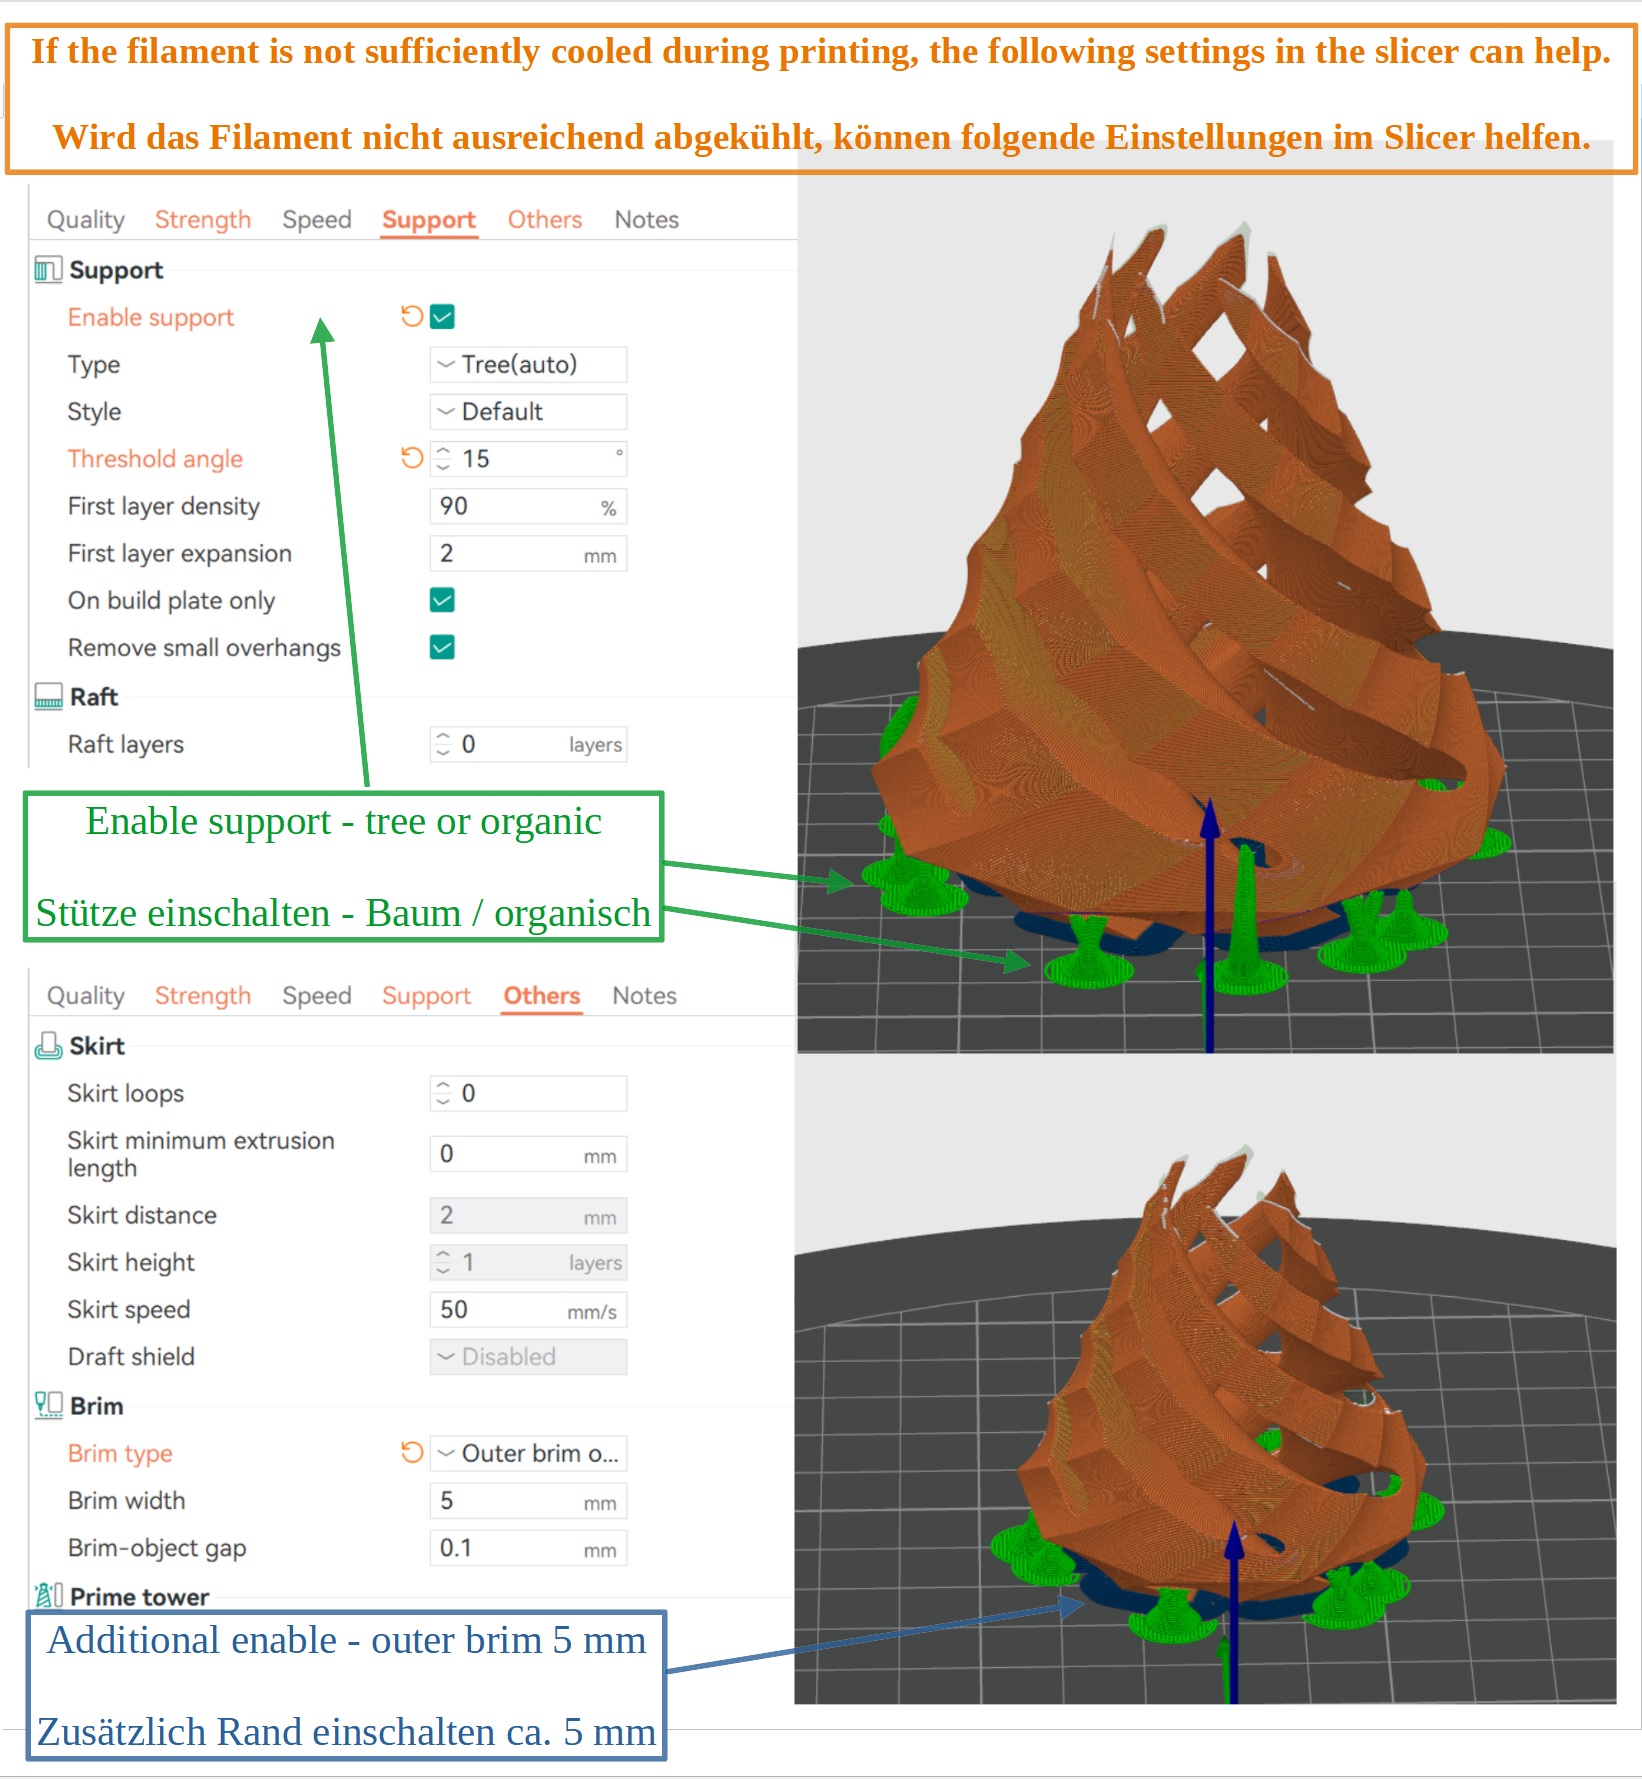Click the Raft section icon
Screen dimensions: 1642x1779
click(x=46, y=696)
